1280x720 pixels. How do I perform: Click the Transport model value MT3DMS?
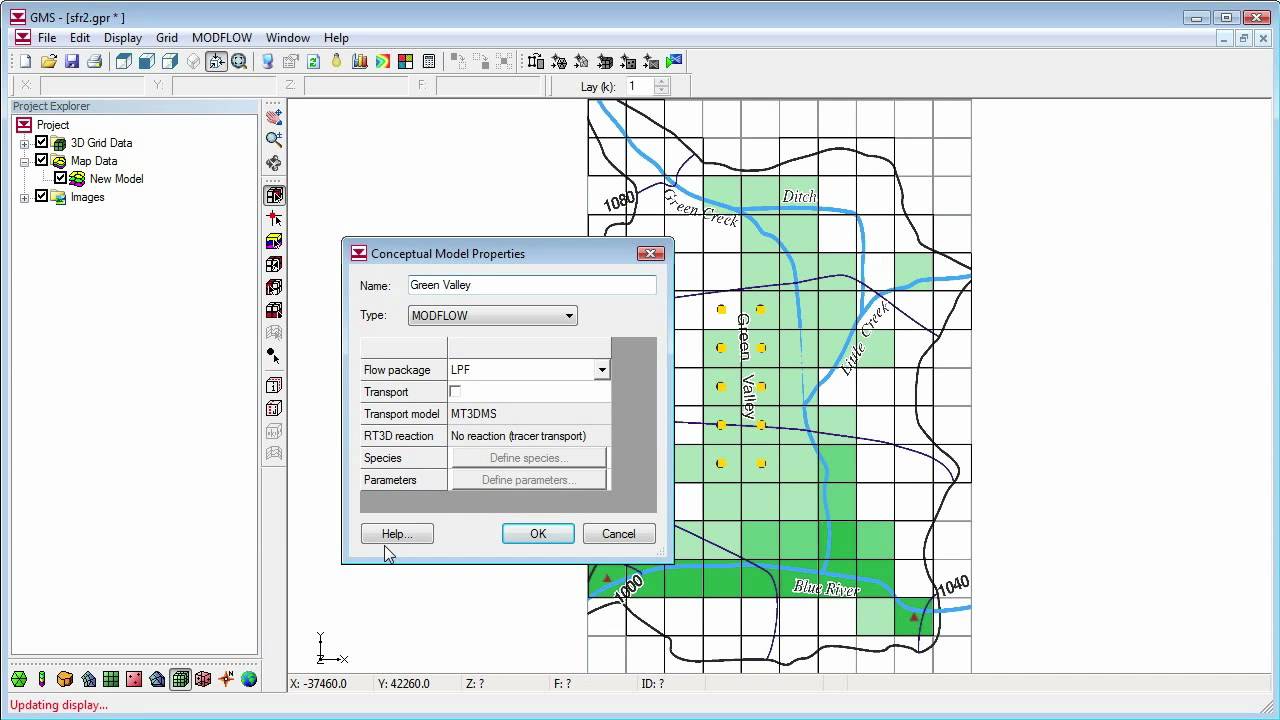click(x=474, y=414)
